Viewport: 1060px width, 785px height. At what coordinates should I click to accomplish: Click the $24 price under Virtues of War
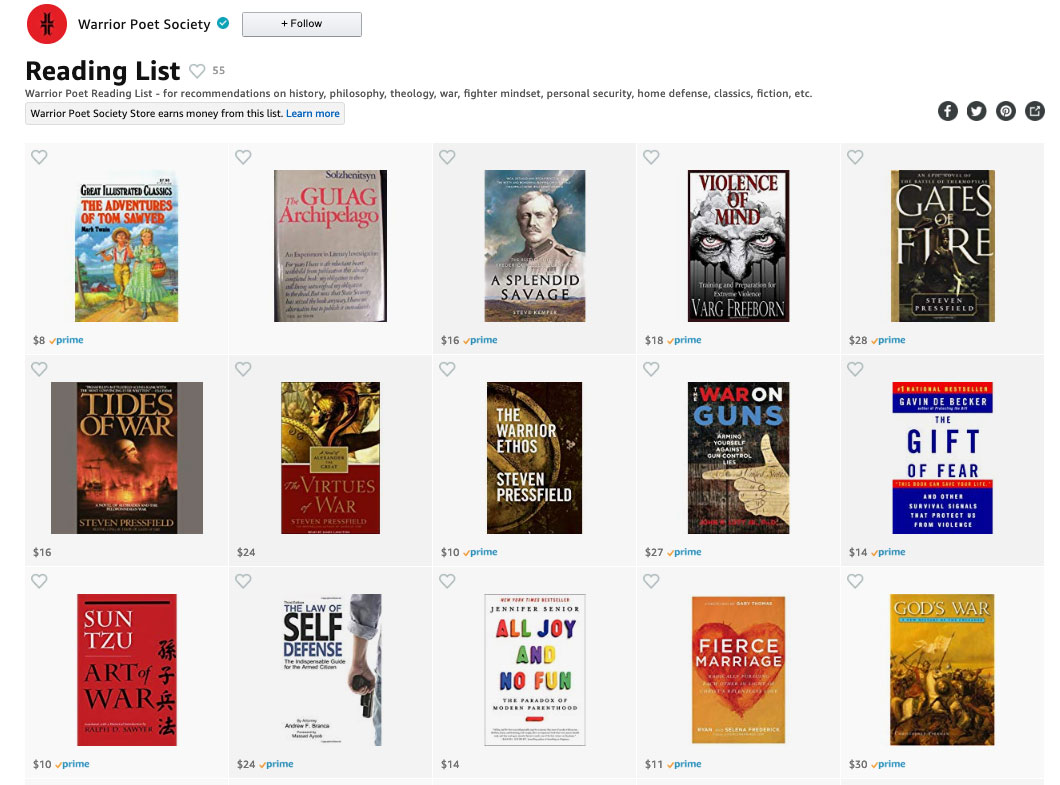tap(246, 552)
